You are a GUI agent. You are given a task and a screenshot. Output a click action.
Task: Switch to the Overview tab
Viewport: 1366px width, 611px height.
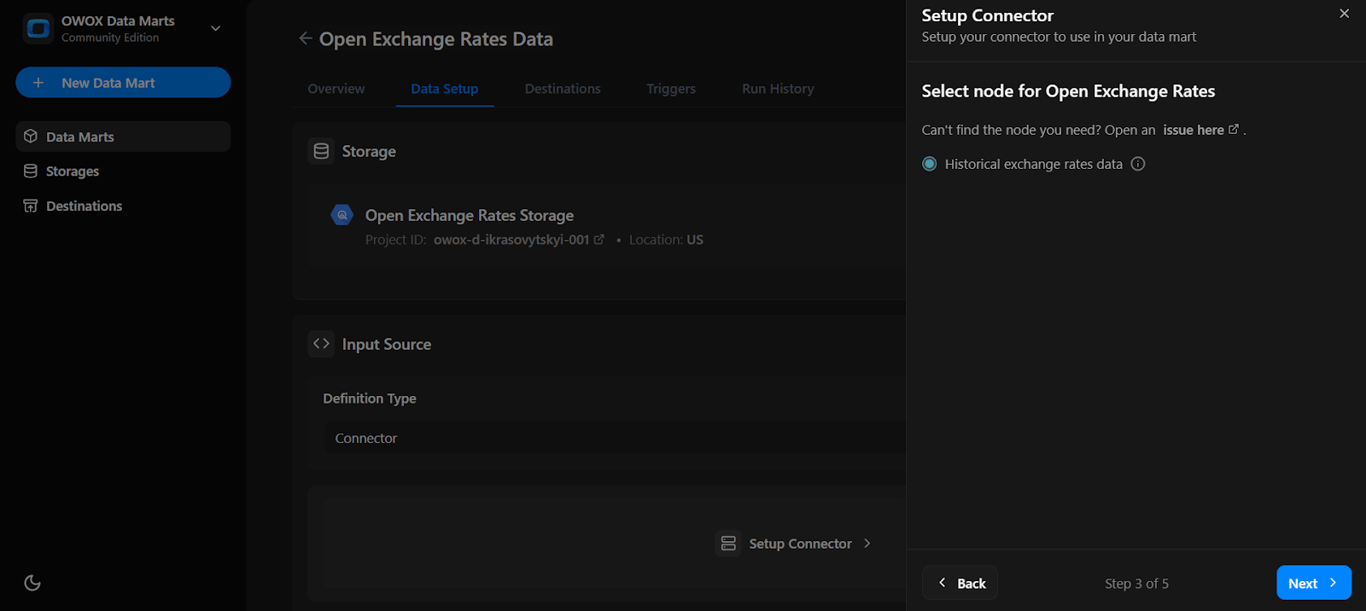336,89
